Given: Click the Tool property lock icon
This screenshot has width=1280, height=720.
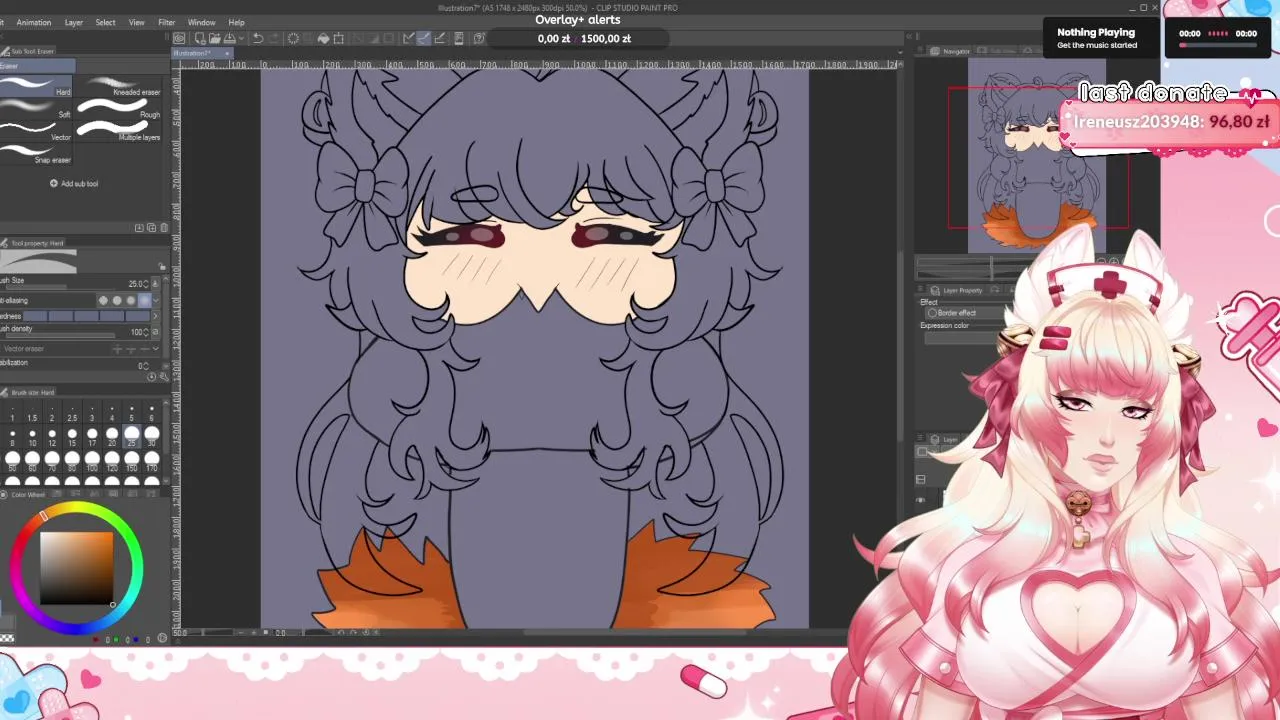Looking at the screenshot, I should click(162, 266).
